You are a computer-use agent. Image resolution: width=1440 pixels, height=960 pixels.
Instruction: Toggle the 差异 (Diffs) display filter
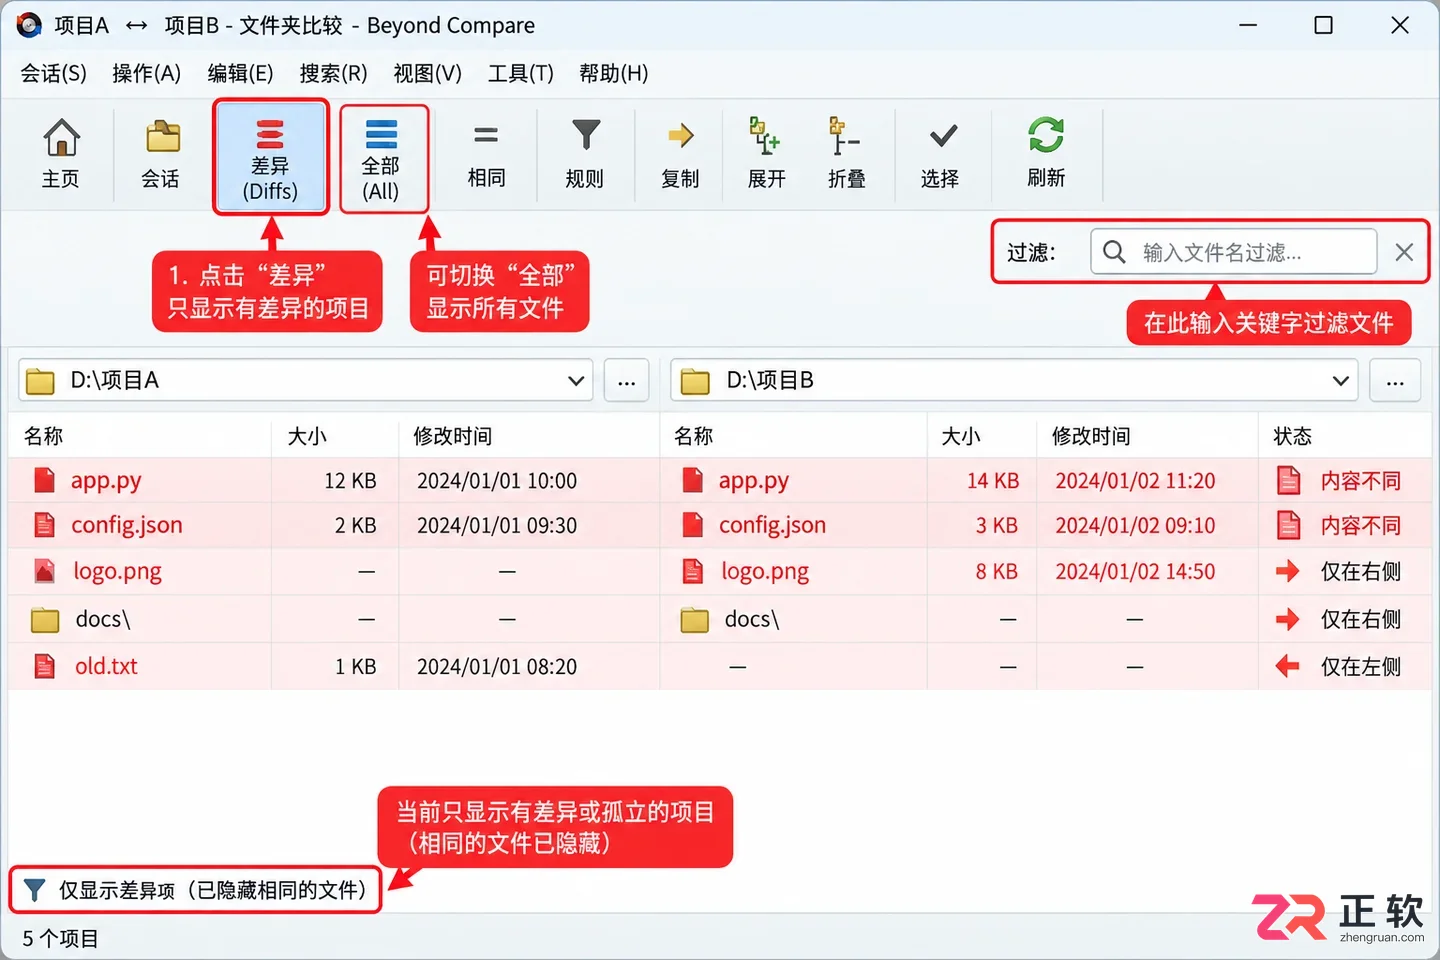click(x=270, y=156)
